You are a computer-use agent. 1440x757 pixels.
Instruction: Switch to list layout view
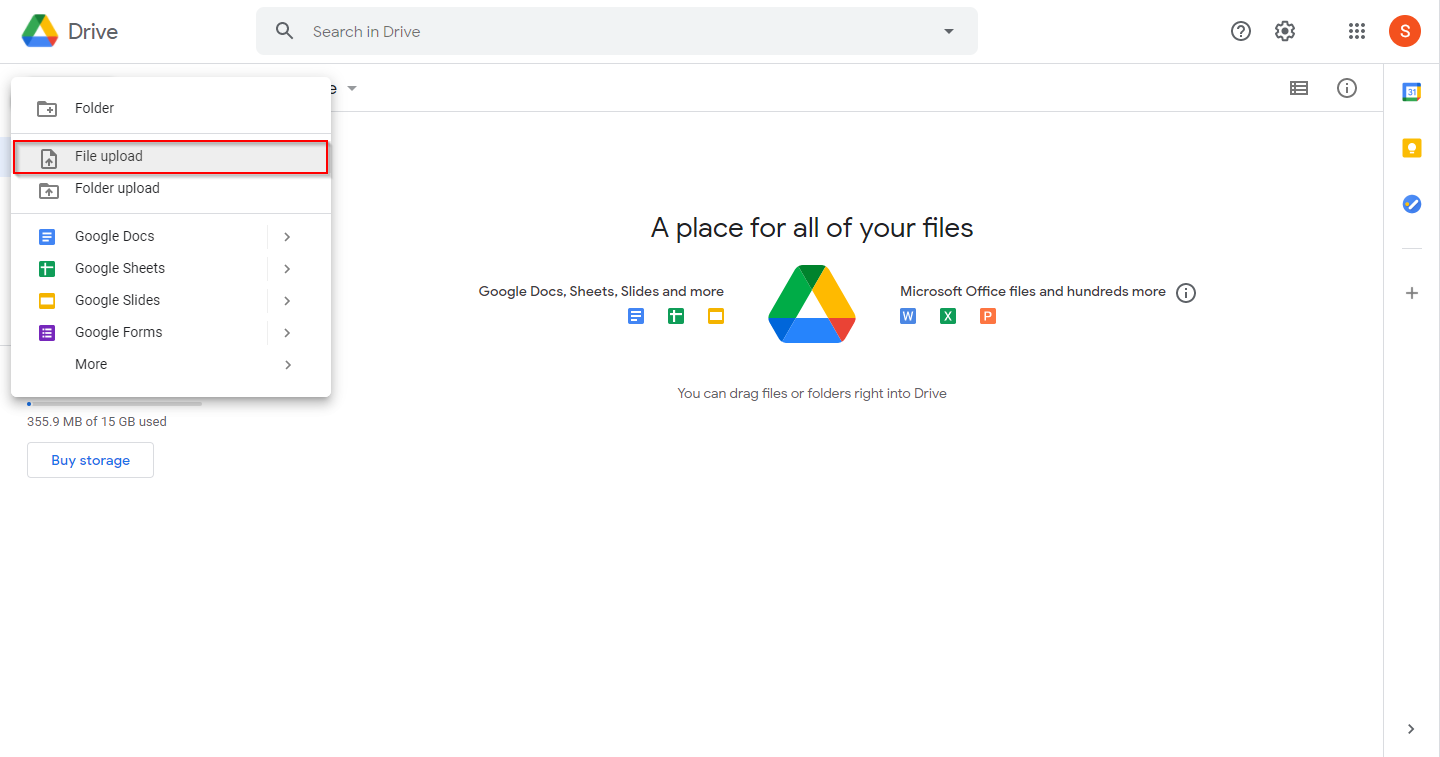(1299, 88)
